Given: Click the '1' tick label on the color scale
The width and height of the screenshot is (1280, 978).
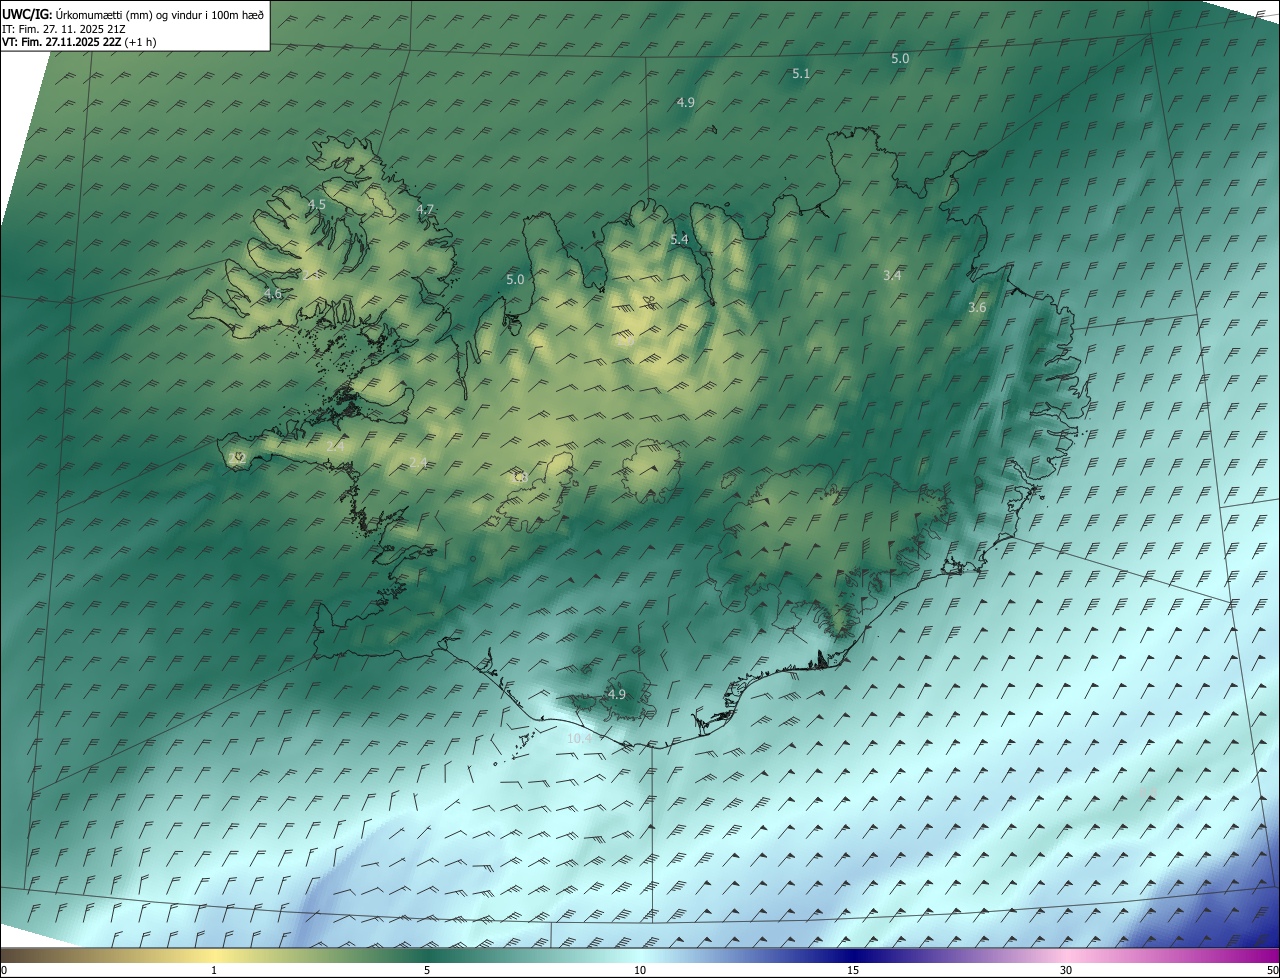Looking at the screenshot, I should [x=214, y=970].
